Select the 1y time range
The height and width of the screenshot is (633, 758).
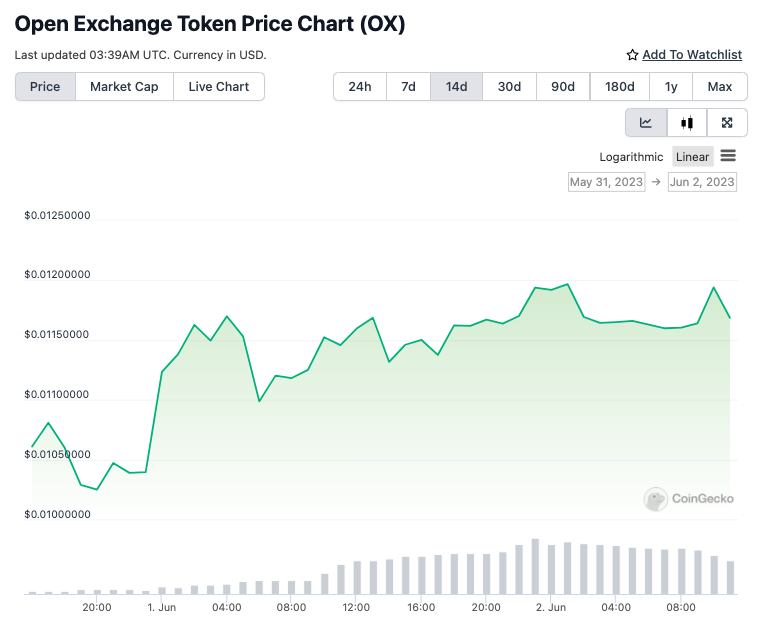671,87
